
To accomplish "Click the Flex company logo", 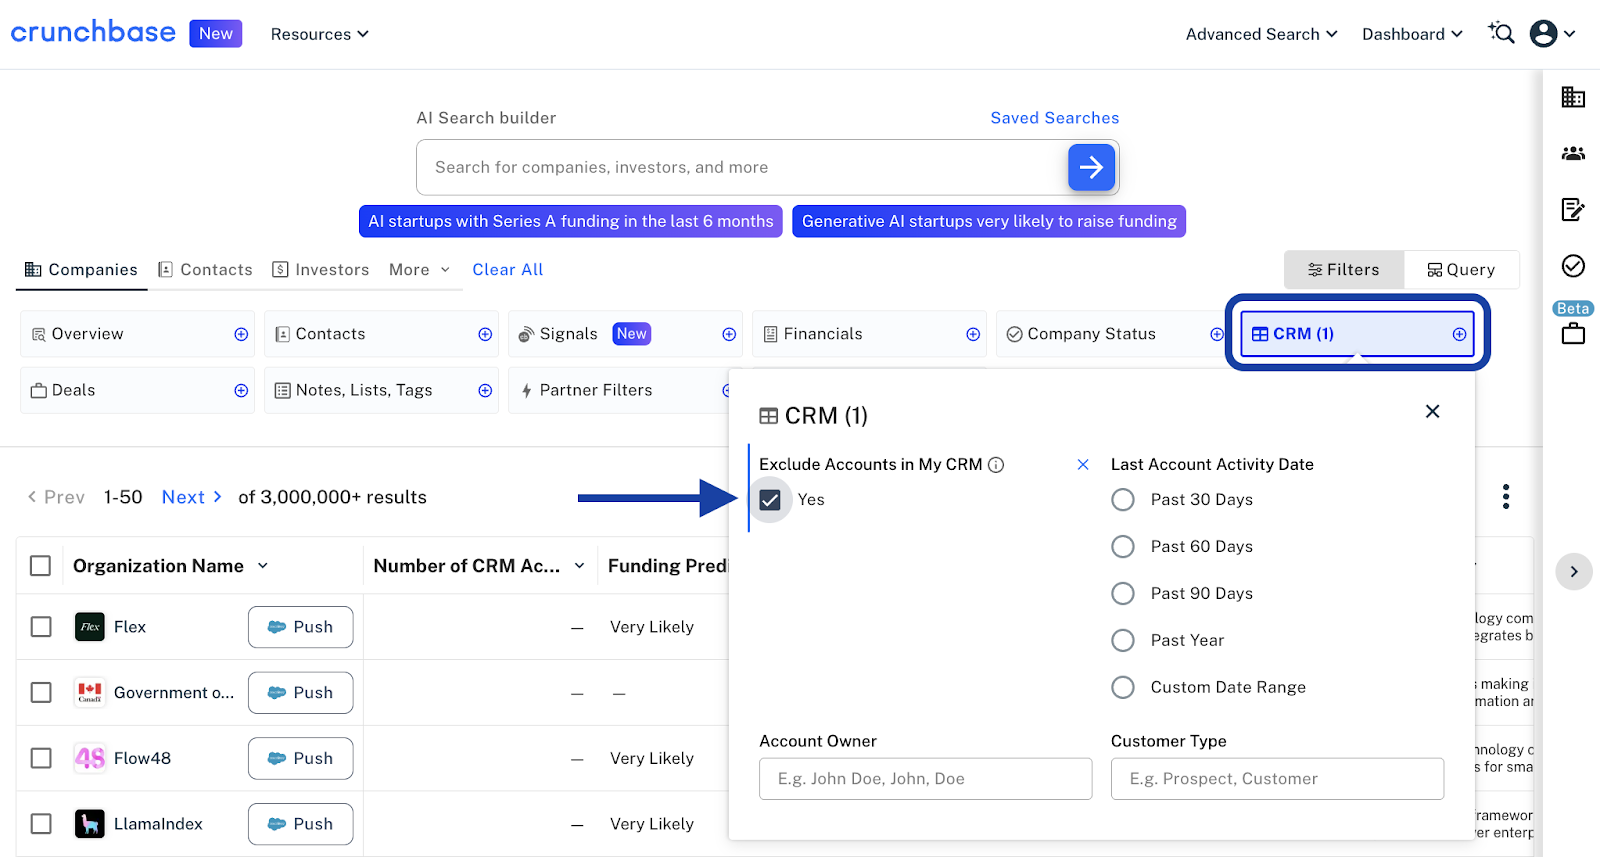I will [x=90, y=627].
